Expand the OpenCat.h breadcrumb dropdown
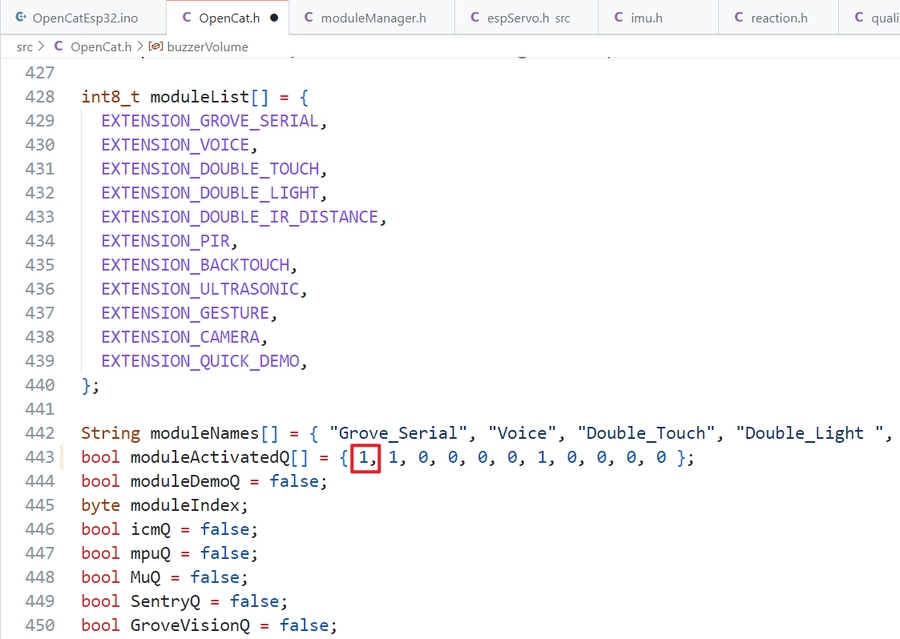Screen dimensions: 900x639 [x=101, y=47]
